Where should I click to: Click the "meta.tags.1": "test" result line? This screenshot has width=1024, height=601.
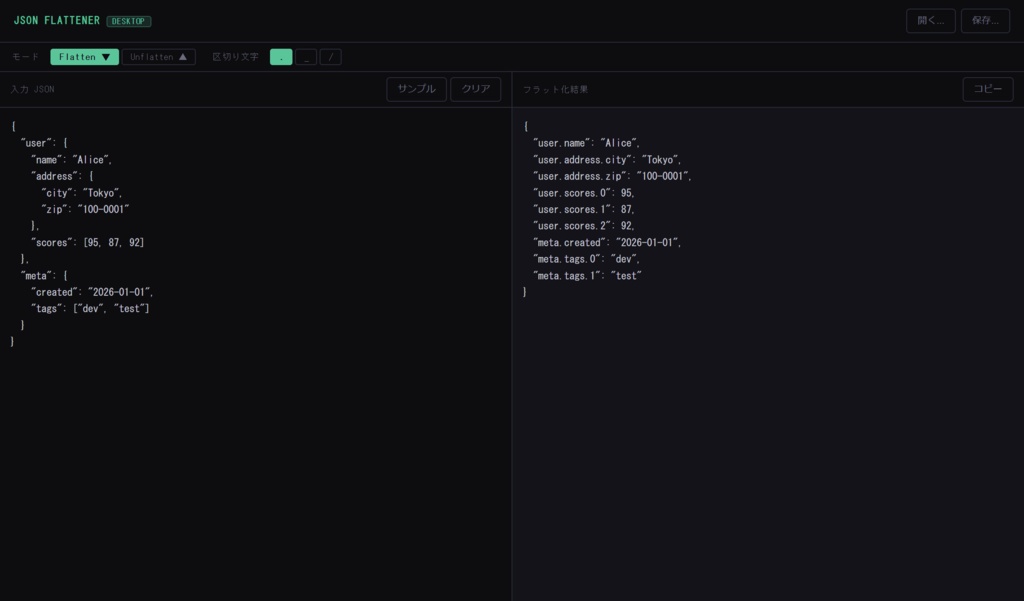pos(587,276)
